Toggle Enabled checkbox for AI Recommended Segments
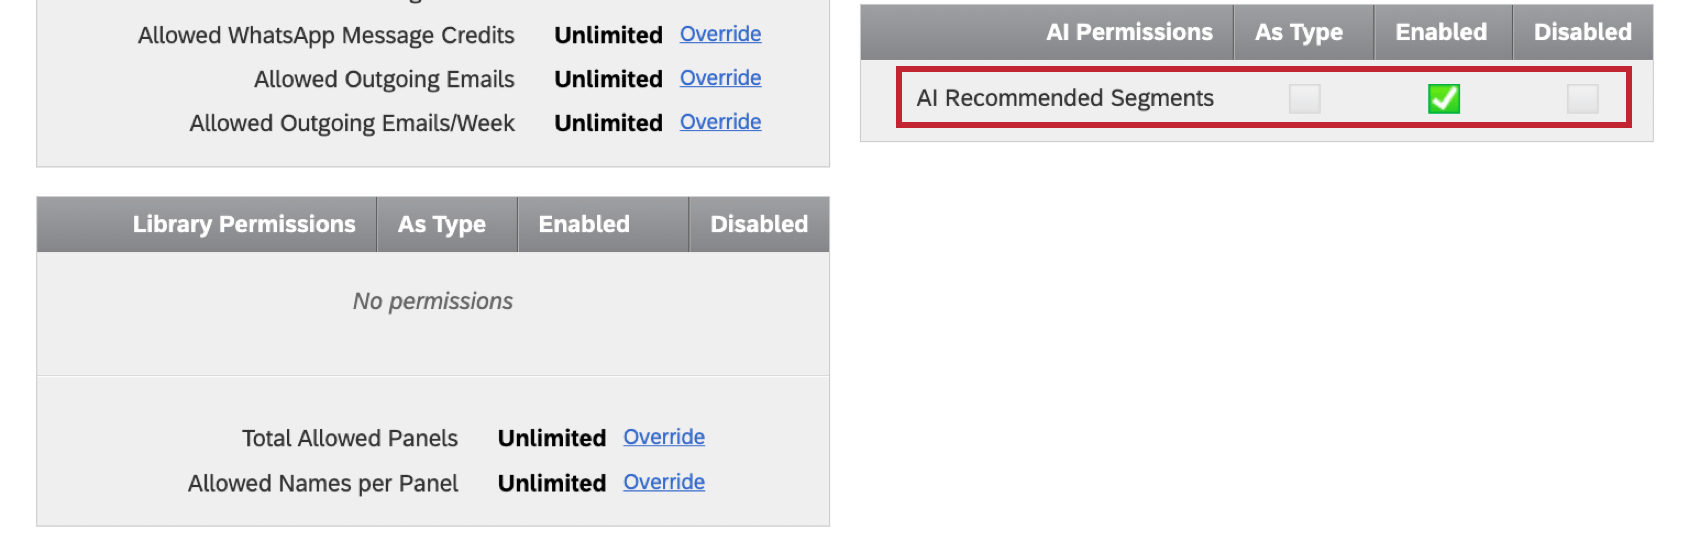 pyautogui.click(x=1443, y=98)
